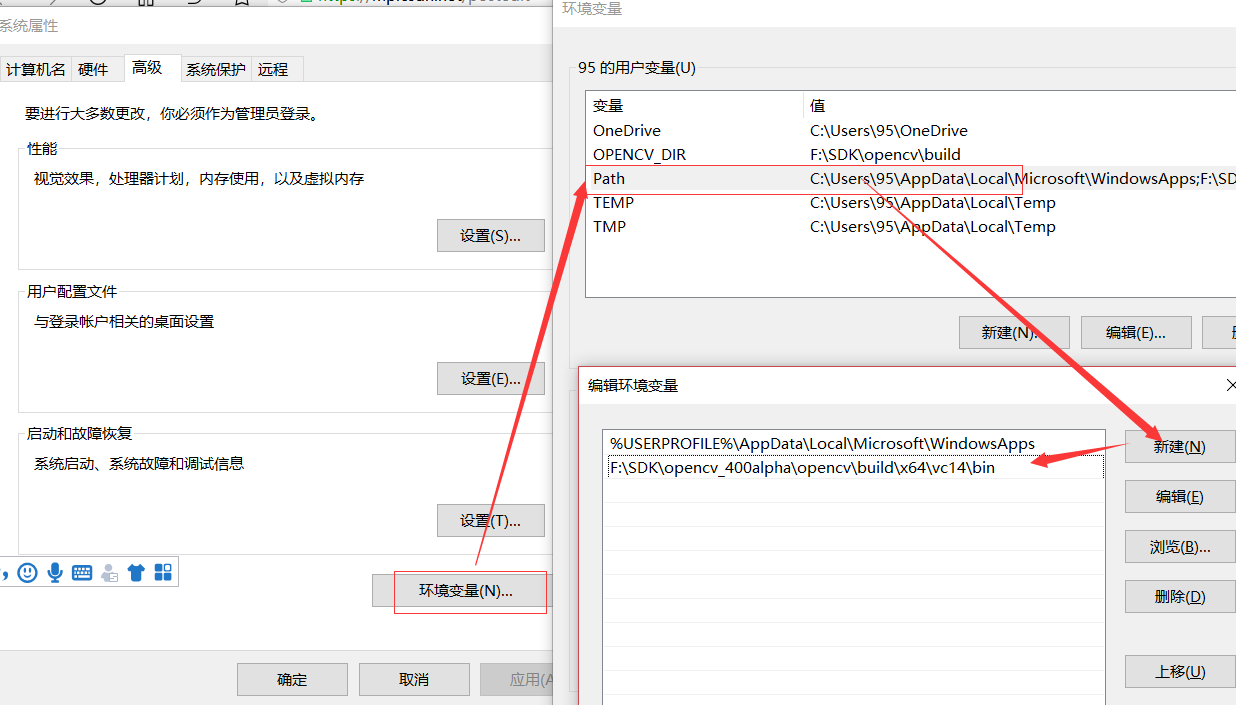Click the 设置(T)... startup recovery button
Viewport: 1236px width, 705px height.
491,521
